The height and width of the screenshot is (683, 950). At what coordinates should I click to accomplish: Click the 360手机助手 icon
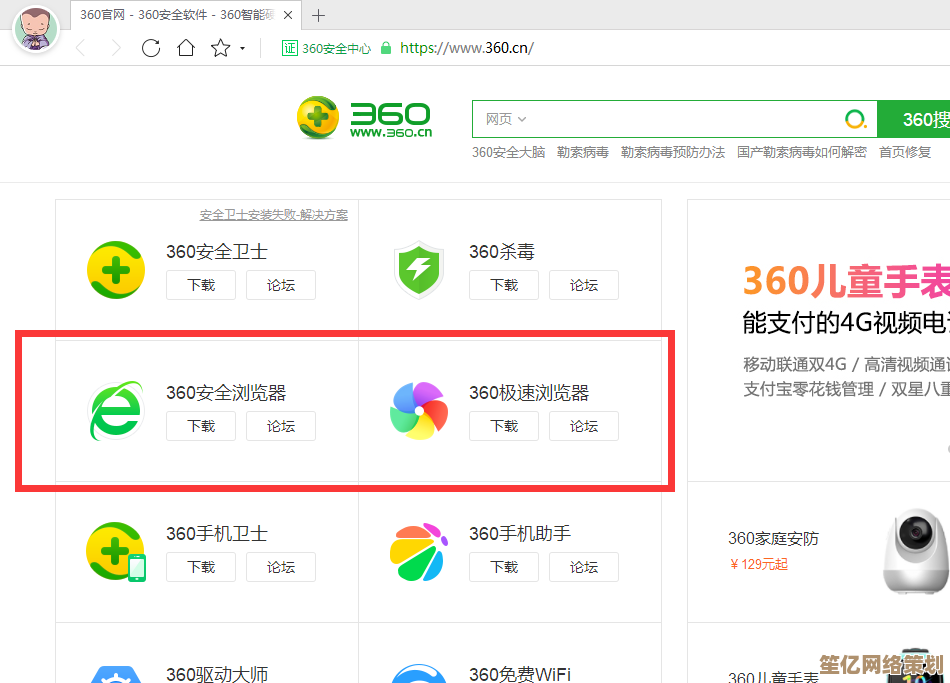tap(419, 552)
